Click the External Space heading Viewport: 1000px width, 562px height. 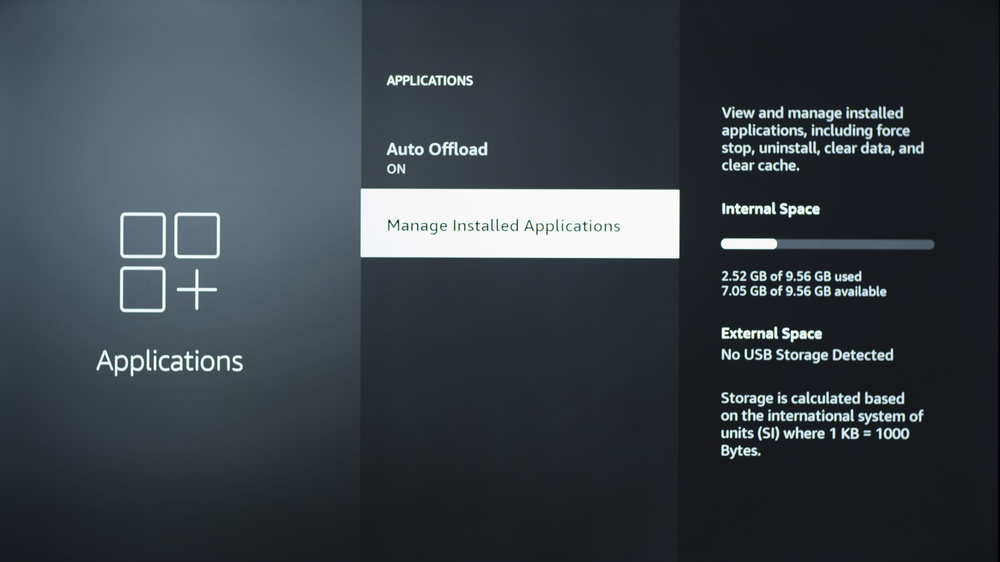(771, 334)
